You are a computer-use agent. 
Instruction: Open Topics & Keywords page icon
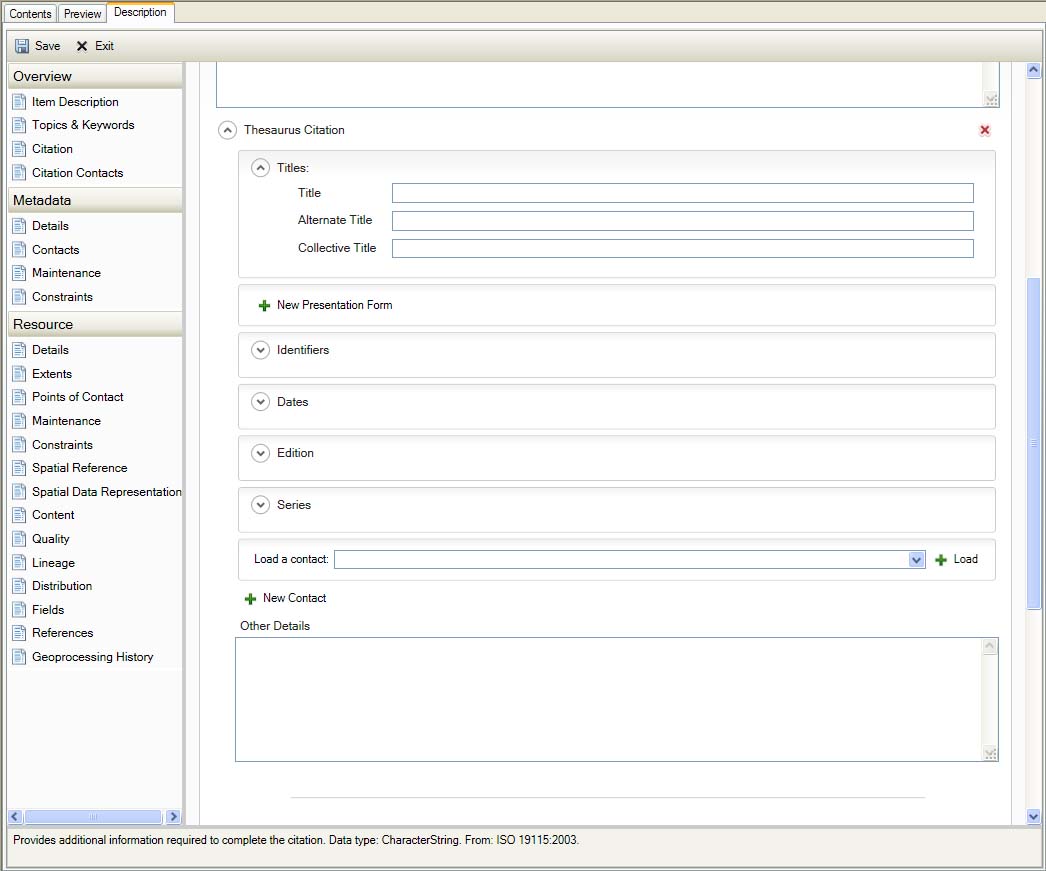point(19,125)
